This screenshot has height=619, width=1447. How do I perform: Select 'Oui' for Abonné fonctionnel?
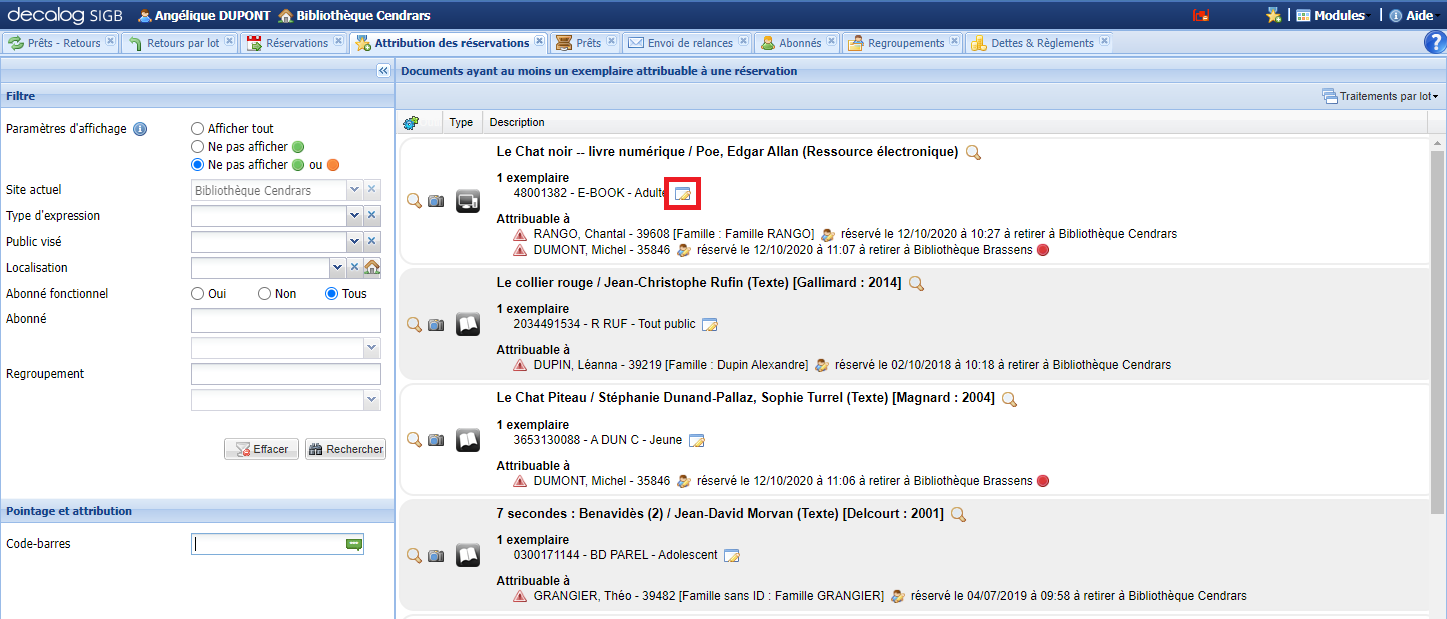coord(197,294)
